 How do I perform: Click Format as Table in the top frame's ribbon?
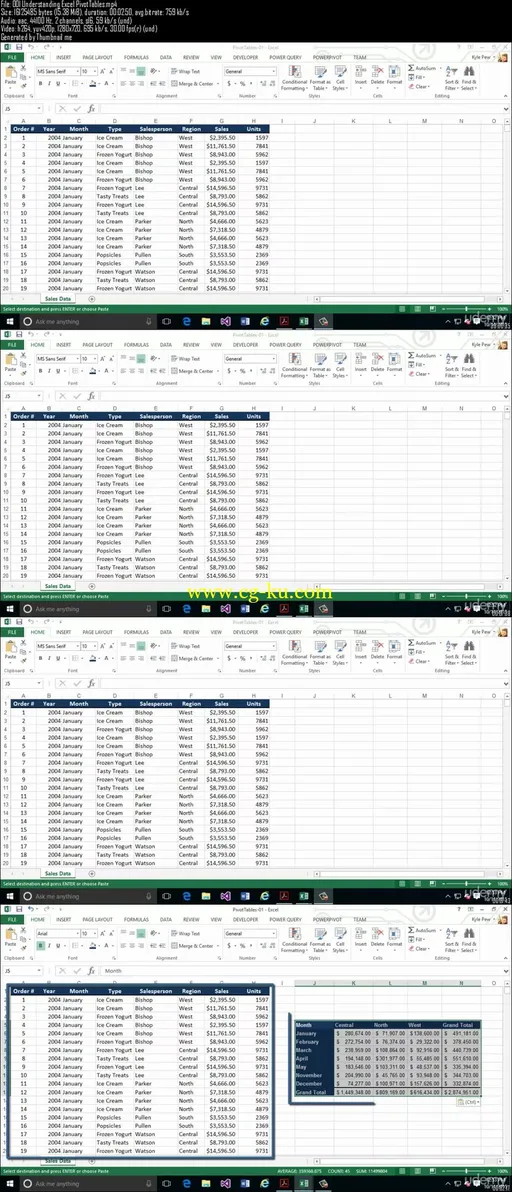320,78
